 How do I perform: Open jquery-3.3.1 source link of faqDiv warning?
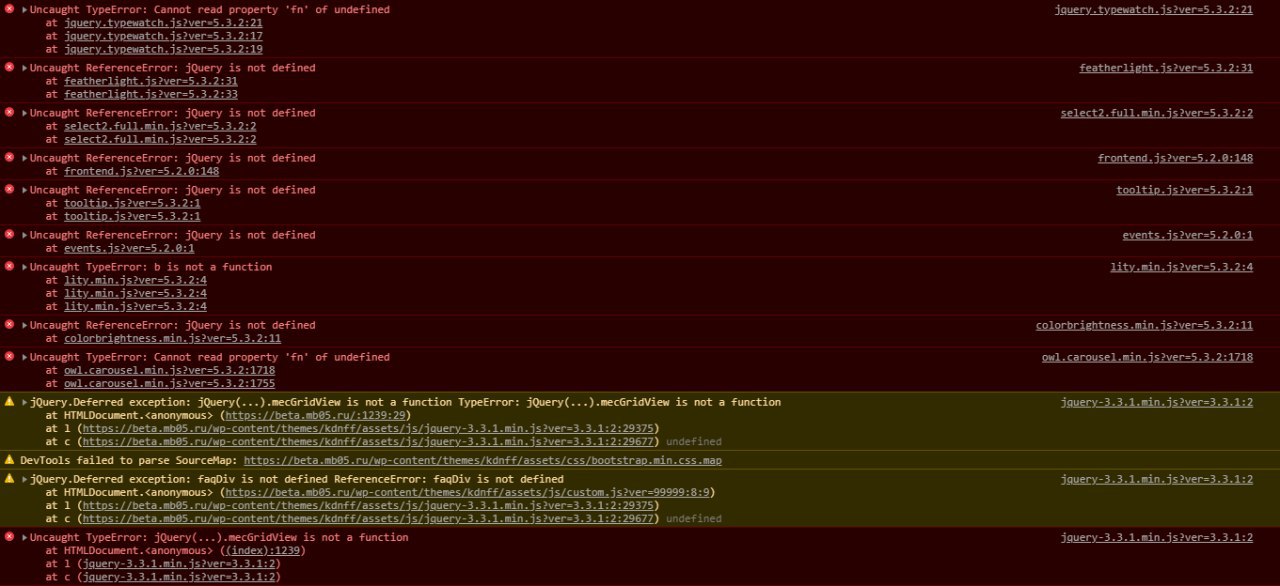click(x=1156, y=479)
